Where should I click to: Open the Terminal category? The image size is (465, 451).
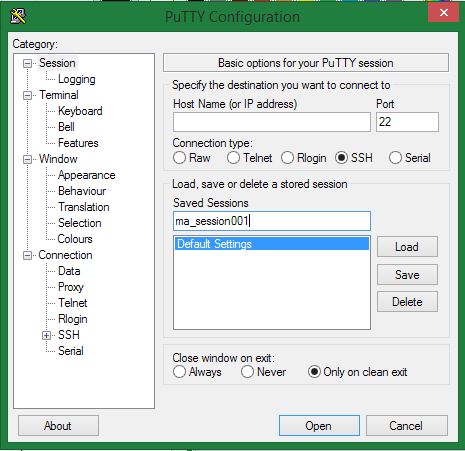59,95
